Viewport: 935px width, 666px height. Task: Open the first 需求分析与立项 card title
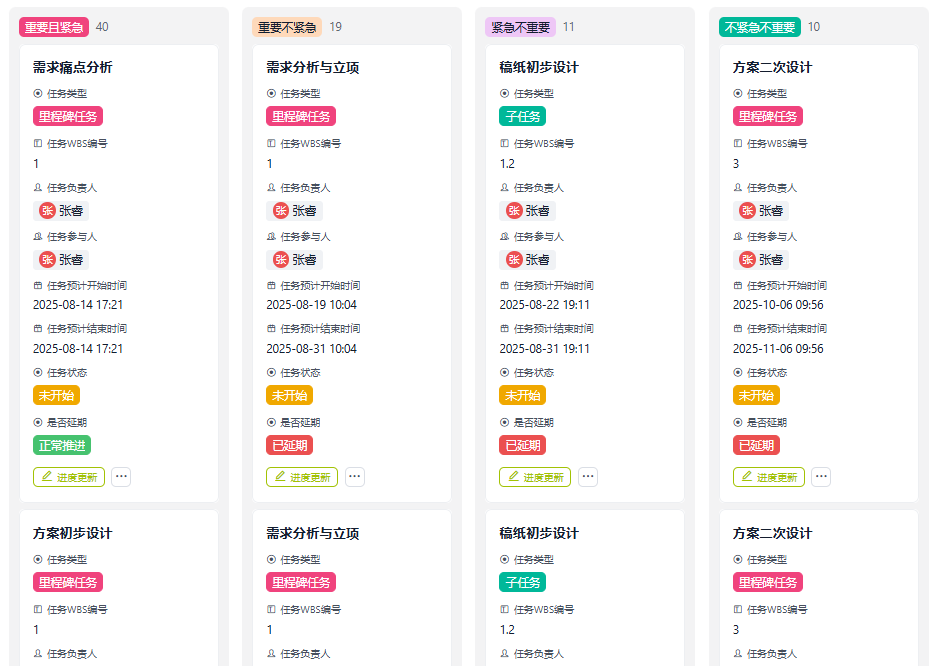tap(312, 67)
